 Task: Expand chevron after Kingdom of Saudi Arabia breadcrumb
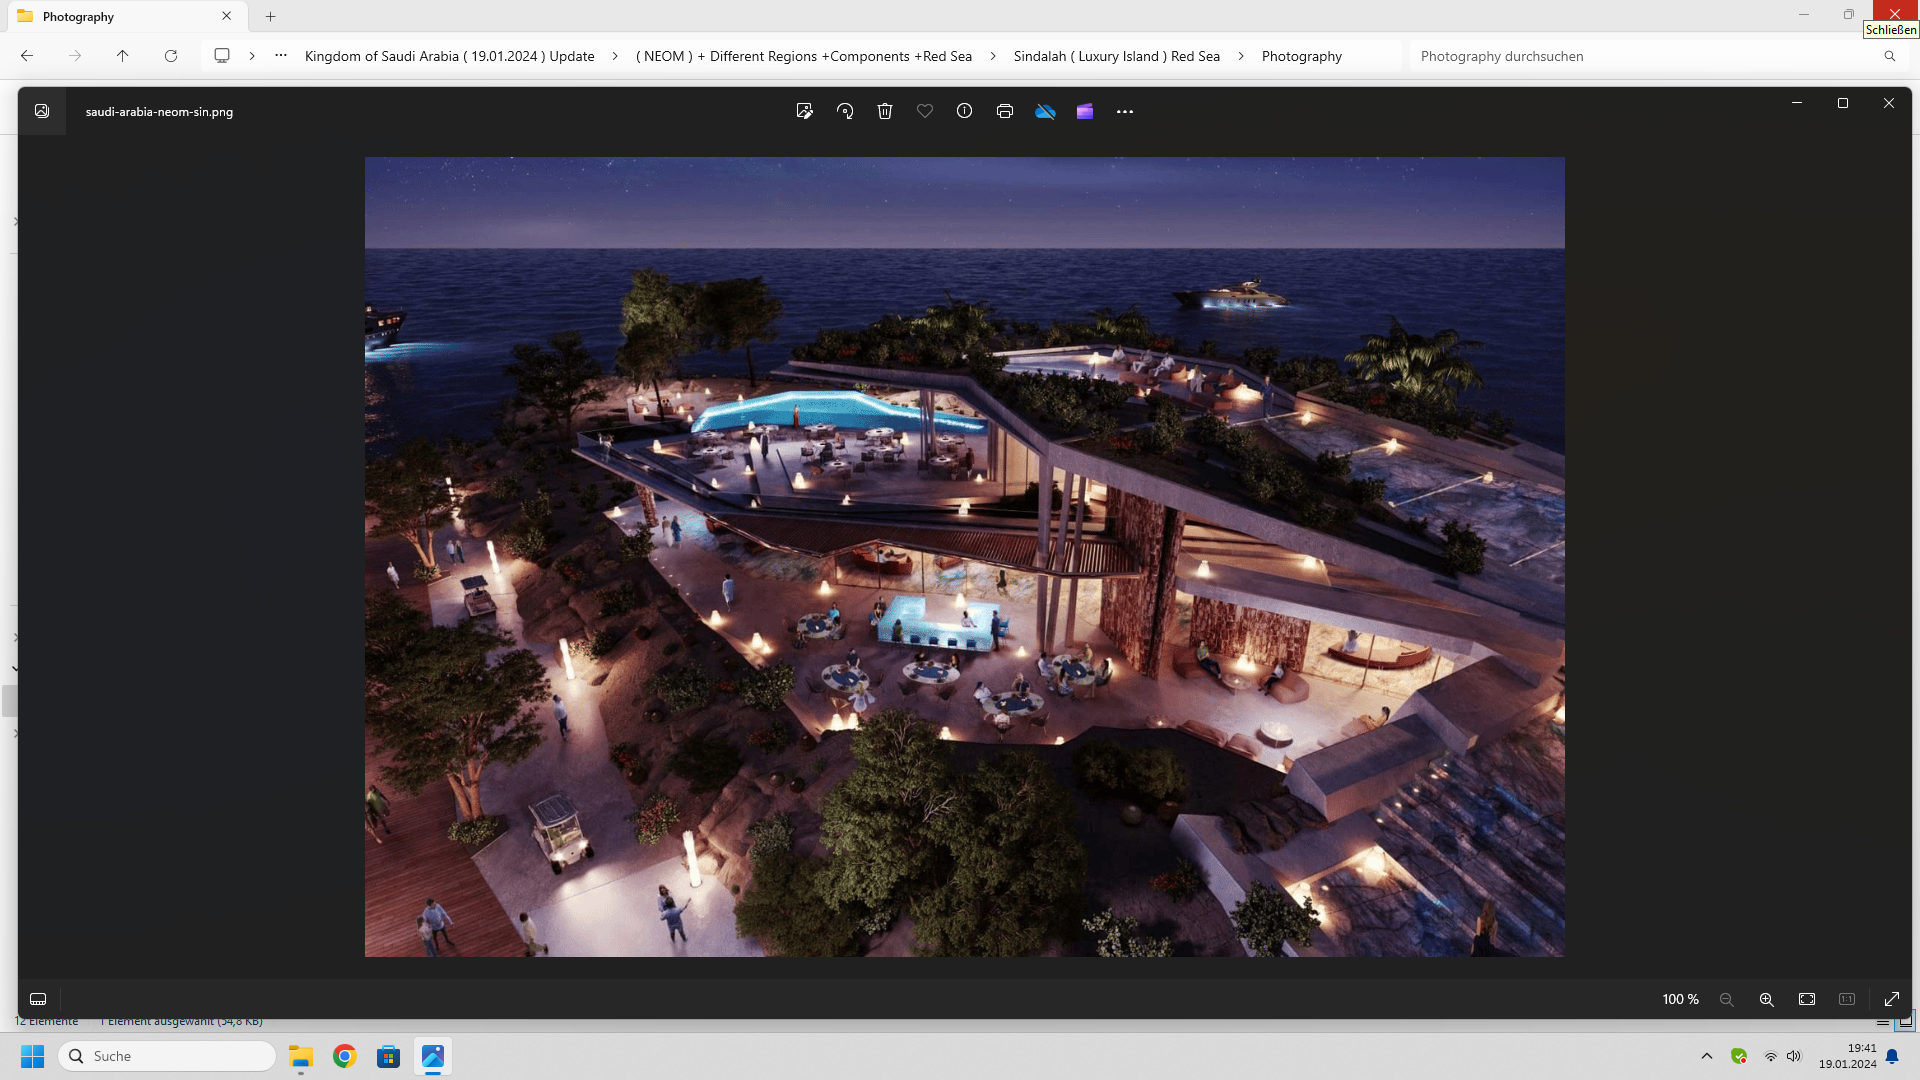(x=614, y=56)
